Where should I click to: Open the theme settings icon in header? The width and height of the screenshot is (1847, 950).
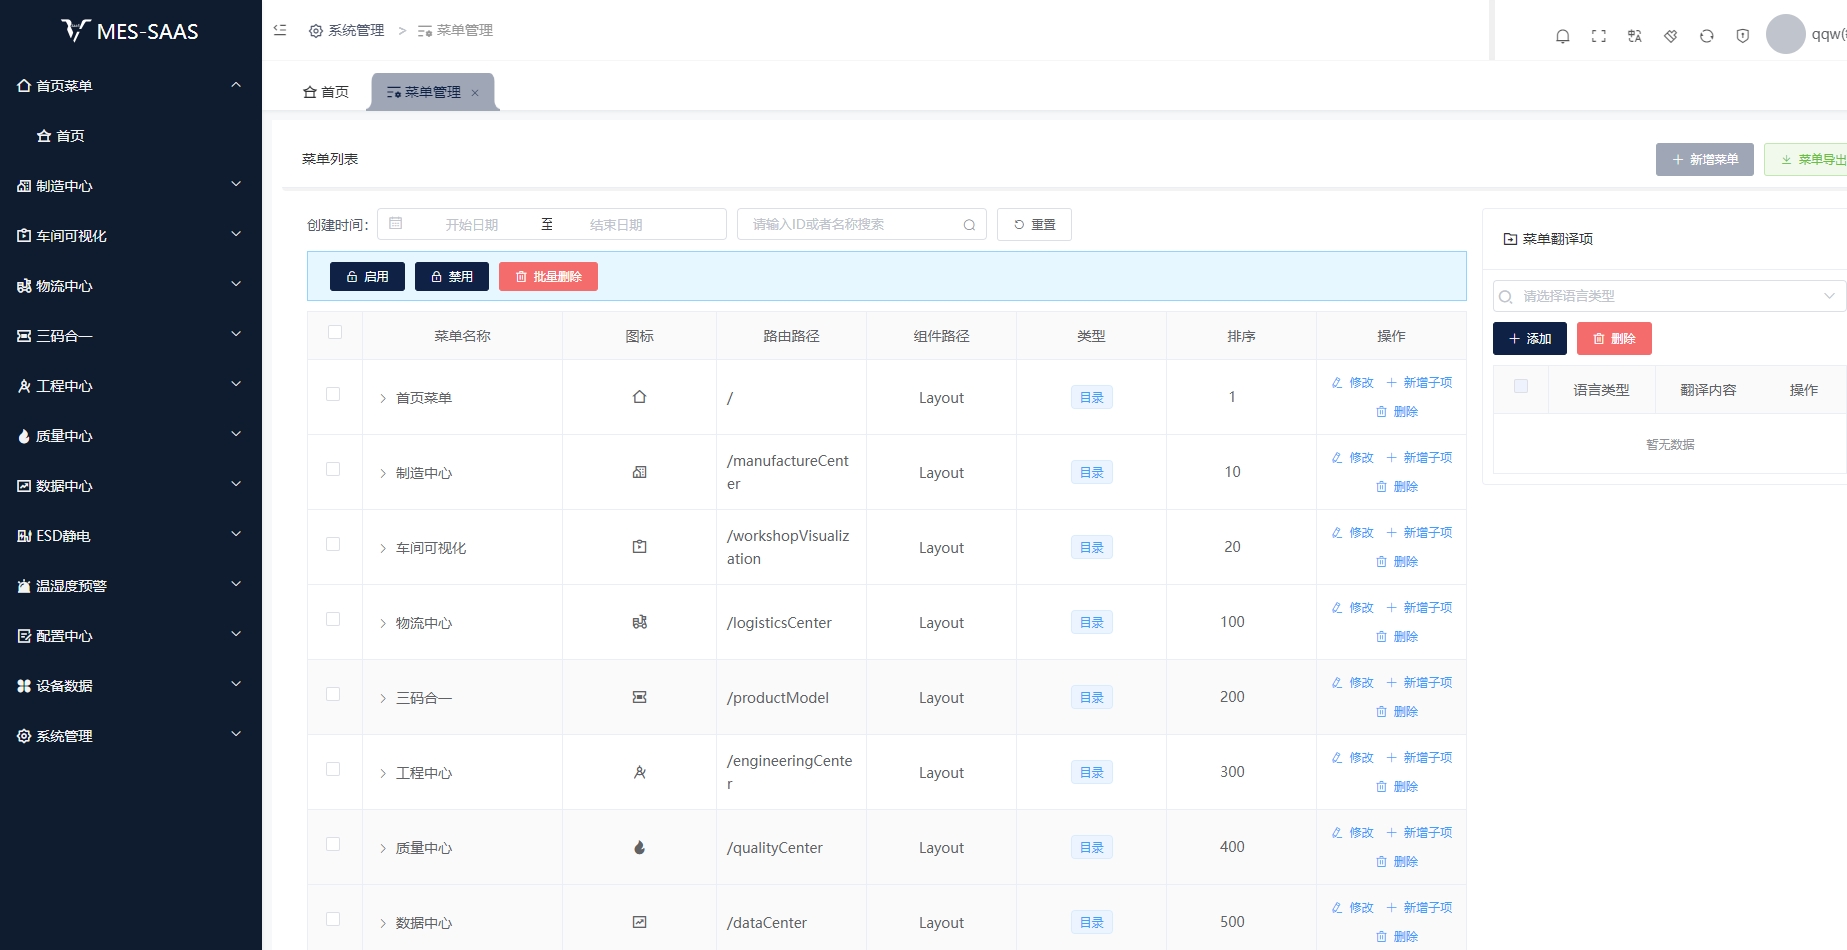1671,36
